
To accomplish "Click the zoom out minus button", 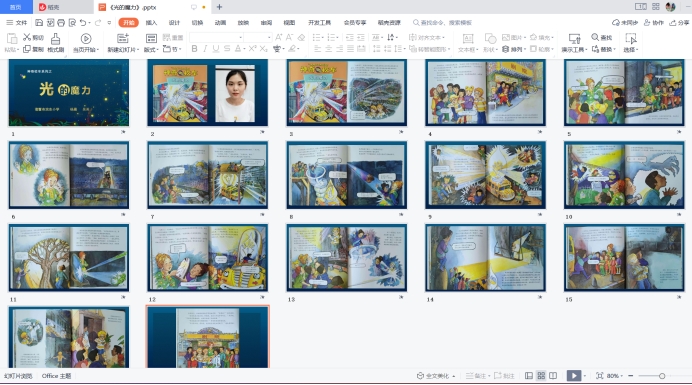I will click(x=631, y=376).
